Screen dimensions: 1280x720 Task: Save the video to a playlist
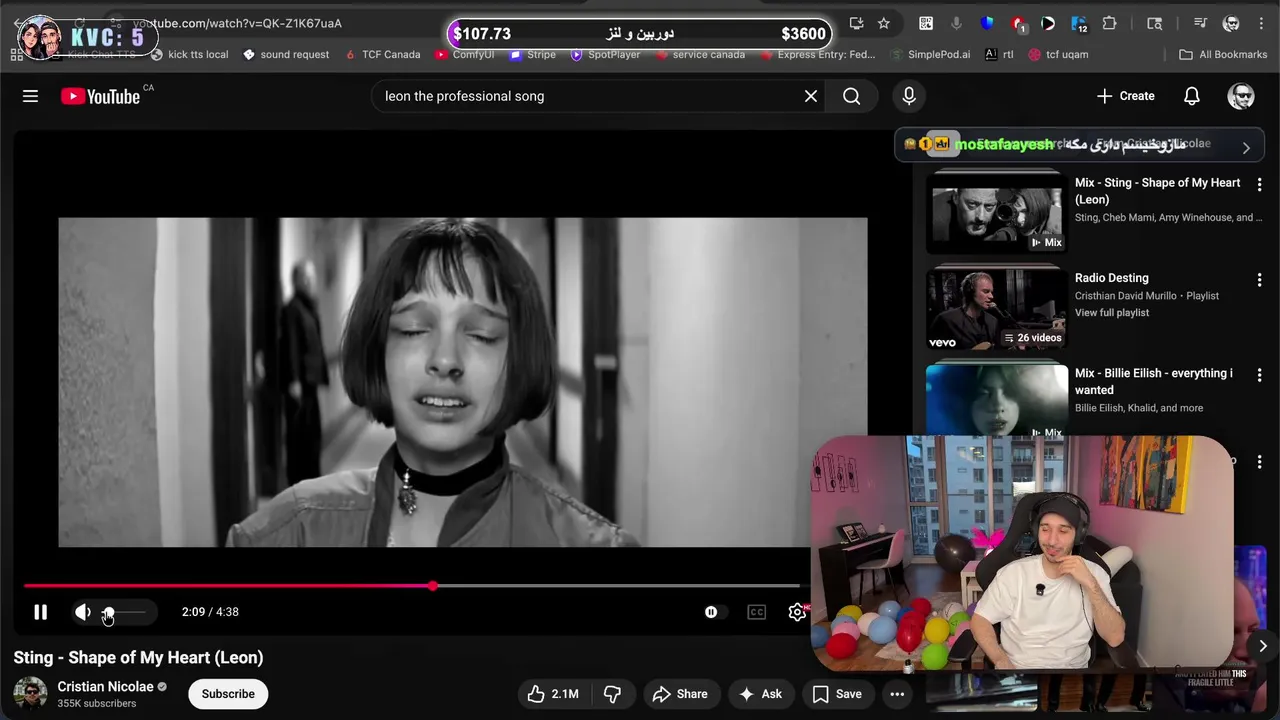click(x=837, y=694)
